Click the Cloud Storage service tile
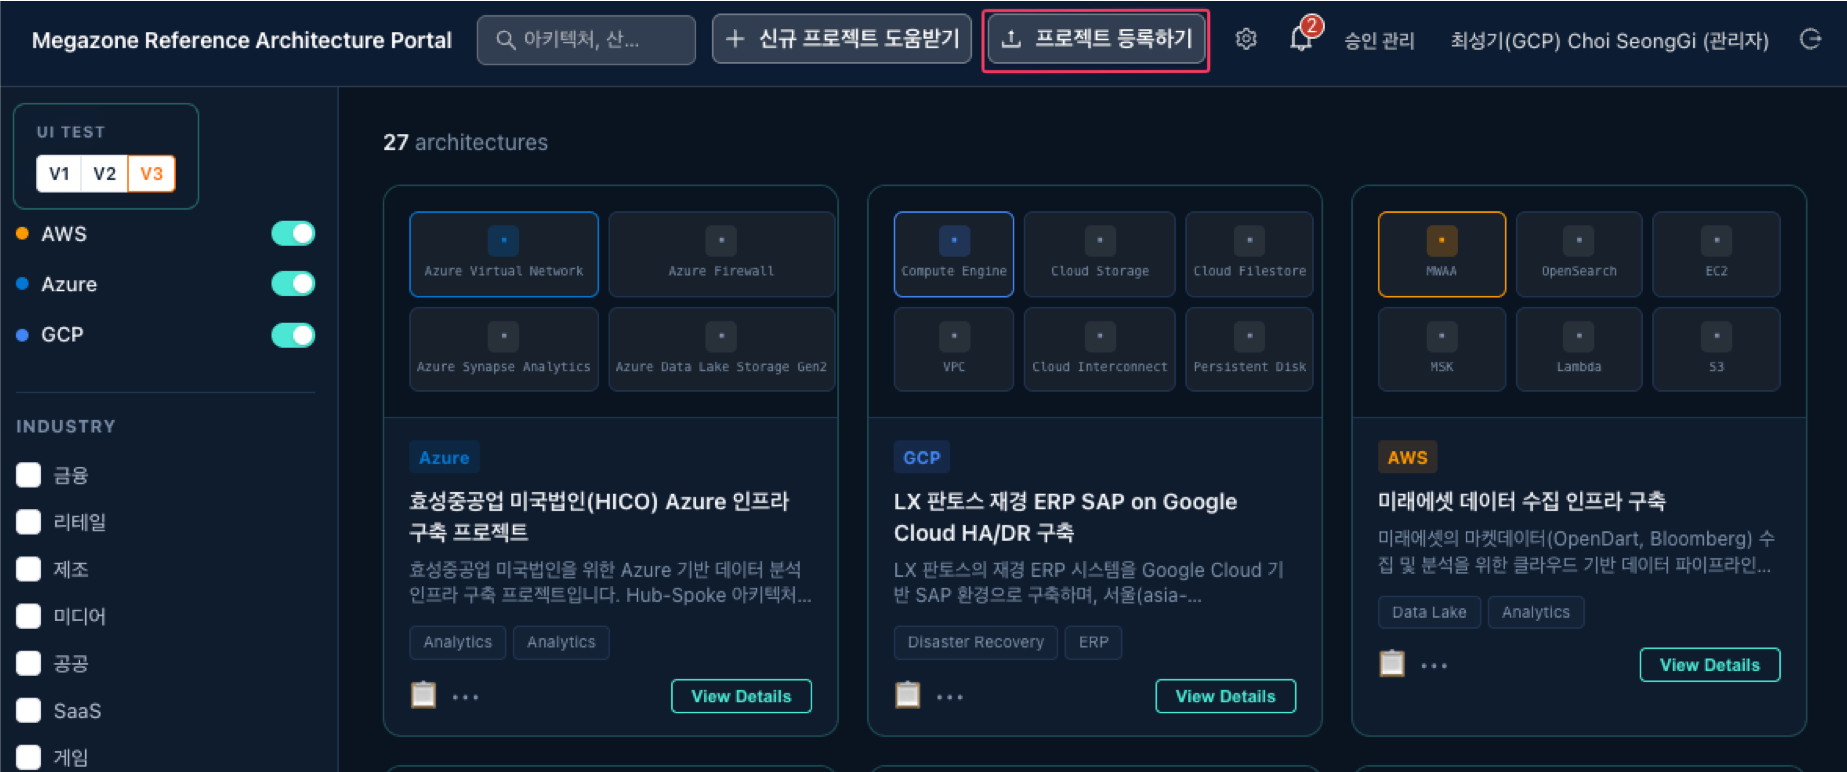The image size is (1847, 772). pos(1100,254)
